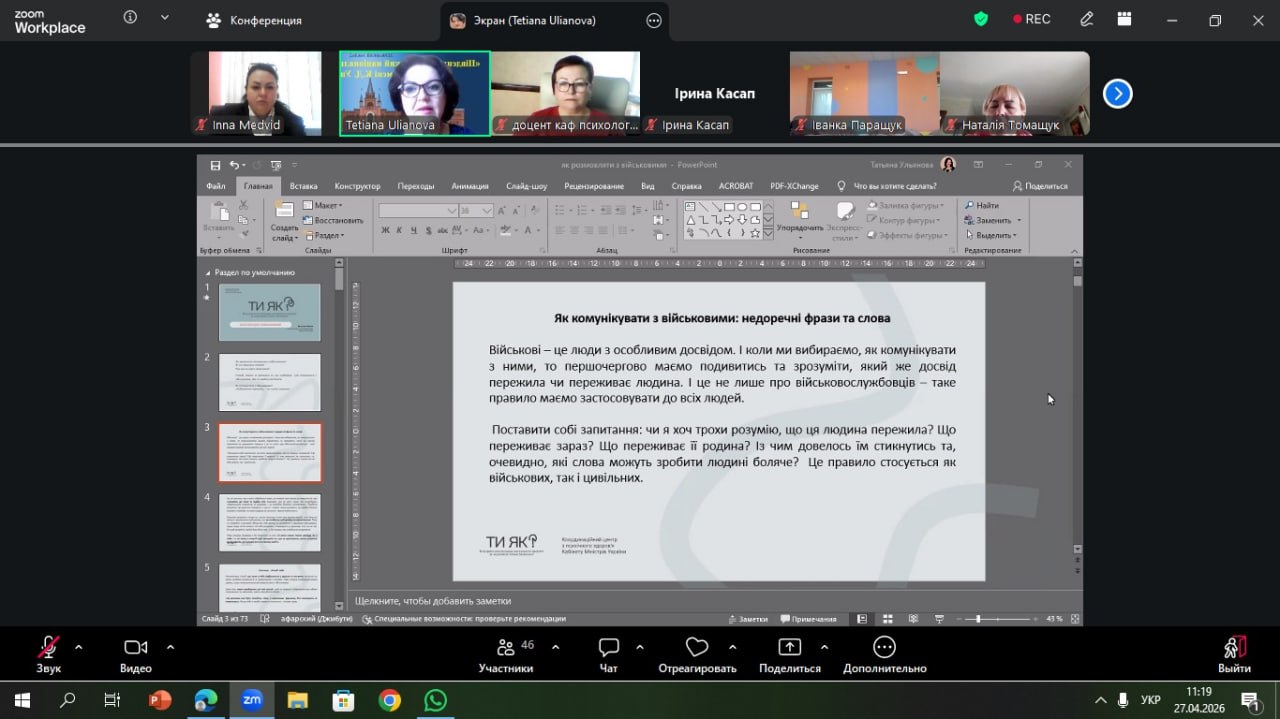Click the Поделиться share screen icon
Screen dimensions: 1280x719
pos(789,647)
